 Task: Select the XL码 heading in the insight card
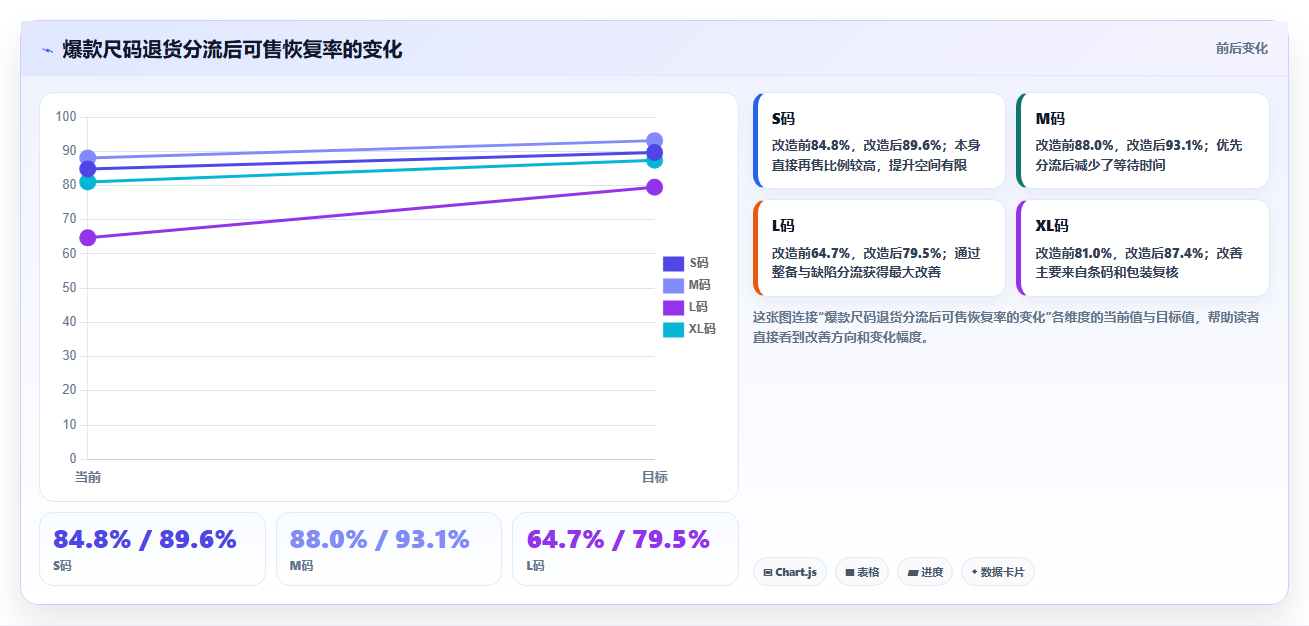coord(1052,226)
